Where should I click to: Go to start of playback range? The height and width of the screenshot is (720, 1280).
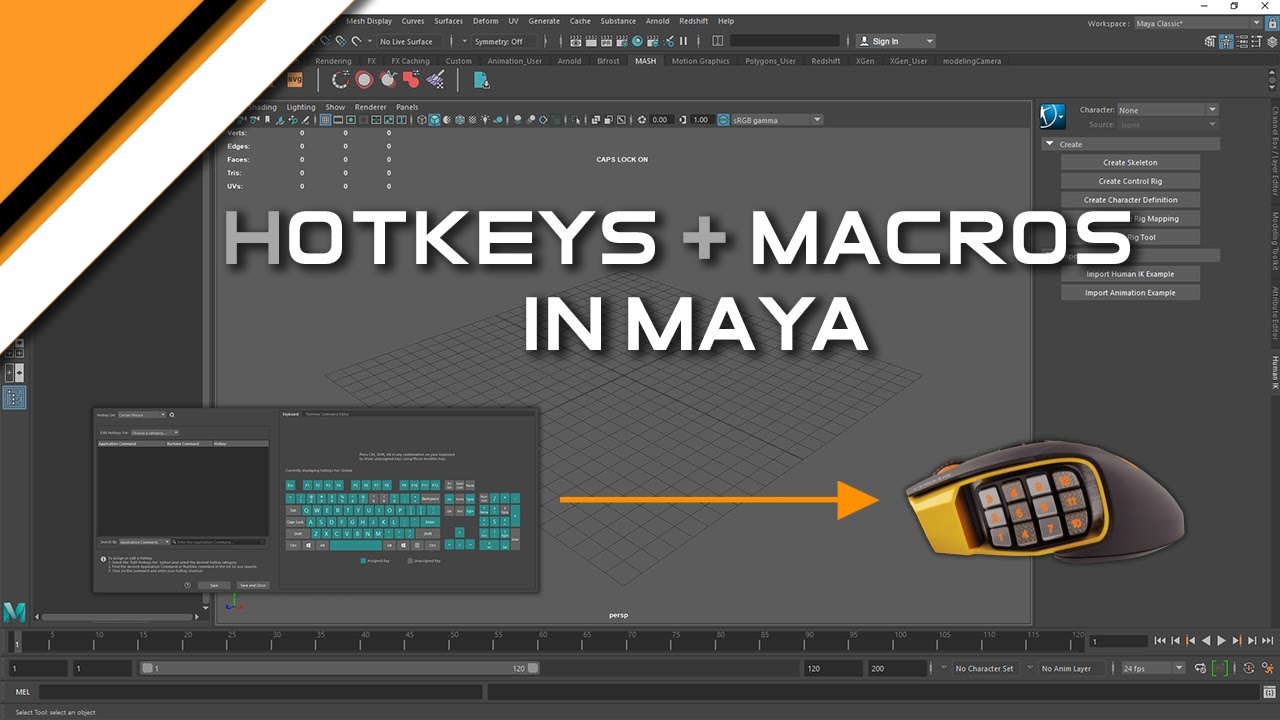1160,641
